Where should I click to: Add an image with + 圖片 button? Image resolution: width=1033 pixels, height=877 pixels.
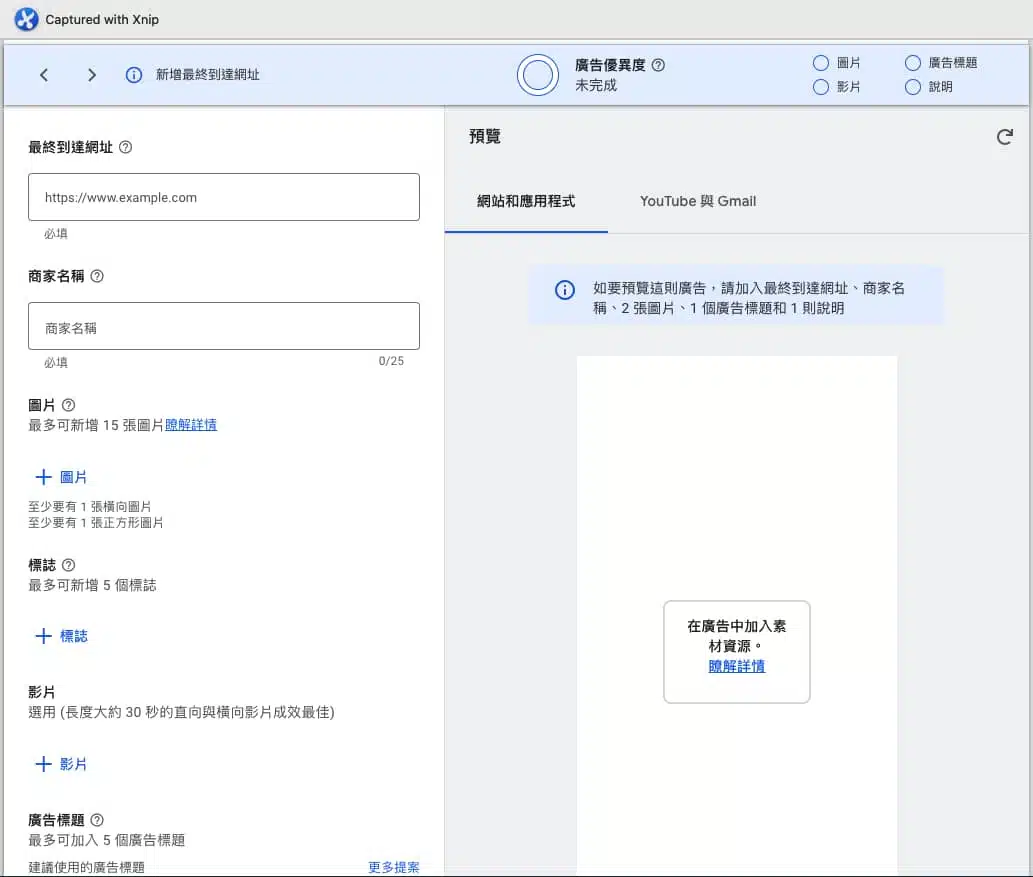pyautogui.click(x=61, y=477)
